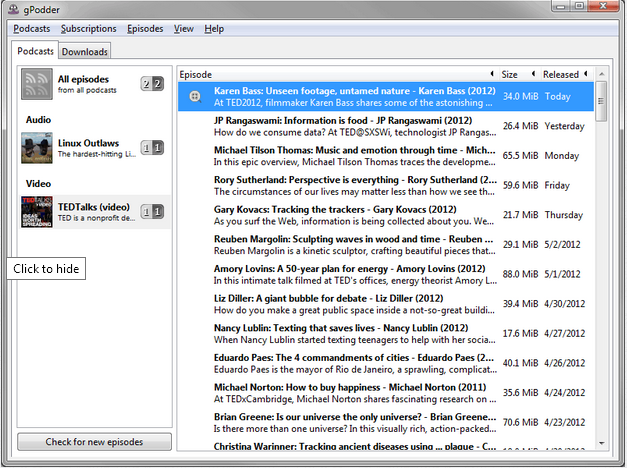
Task: Select the Brian Greene: only universe episode
Action: point(386,422)
